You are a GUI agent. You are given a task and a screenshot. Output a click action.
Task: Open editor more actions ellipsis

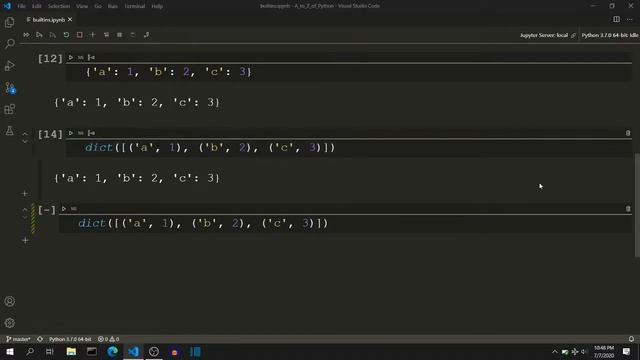pos(629,19)
